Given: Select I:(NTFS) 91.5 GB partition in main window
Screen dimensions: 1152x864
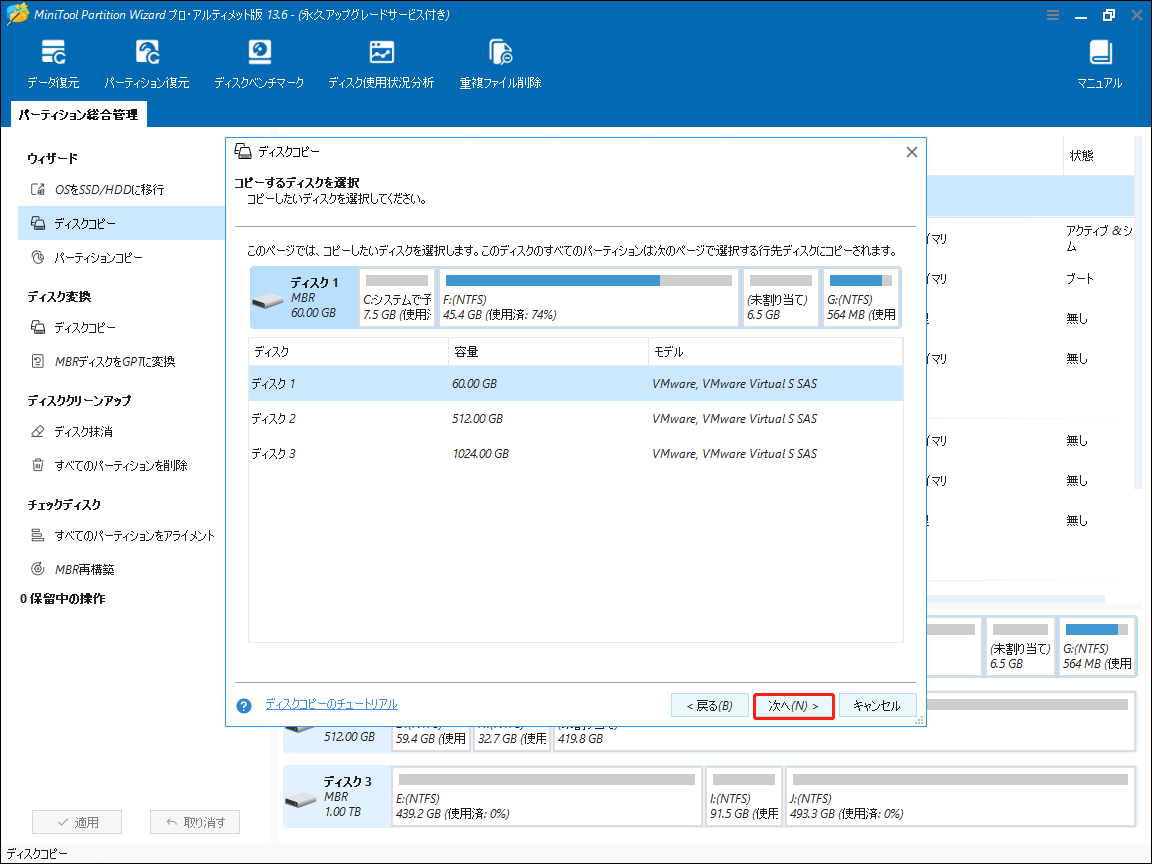Looking at the screenshot, I should (x=744, y=797).
